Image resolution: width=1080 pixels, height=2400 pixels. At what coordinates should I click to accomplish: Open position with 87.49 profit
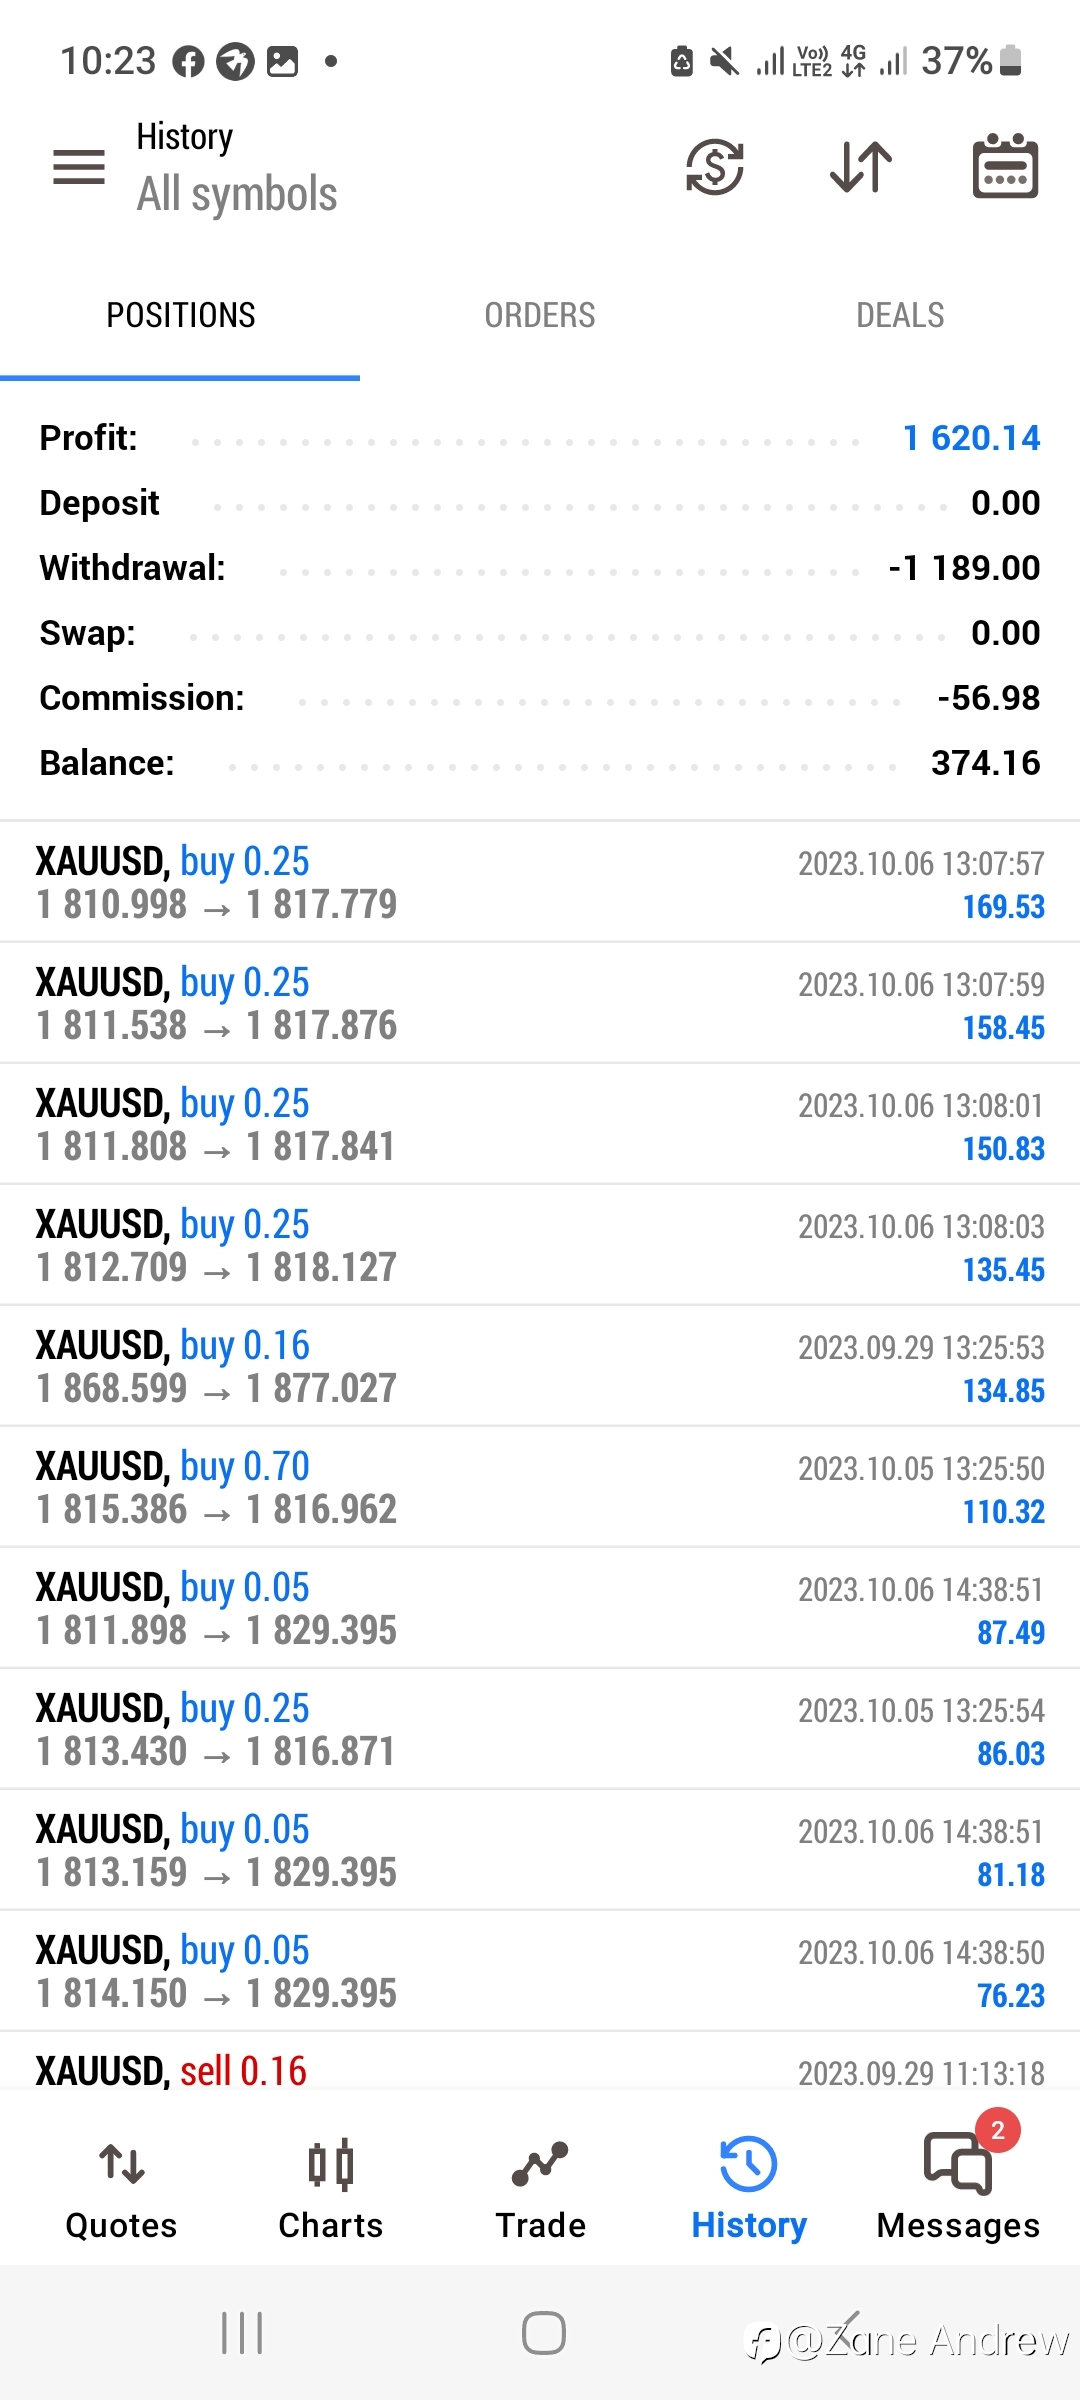point(540,1608)
